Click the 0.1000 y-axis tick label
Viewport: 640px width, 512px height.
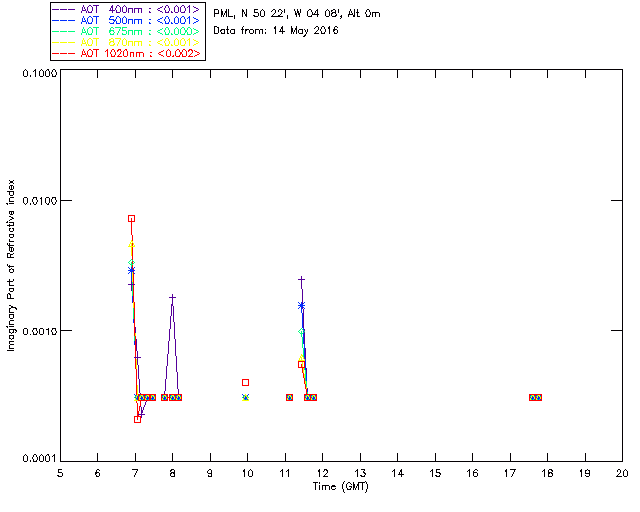coord(40,73)
